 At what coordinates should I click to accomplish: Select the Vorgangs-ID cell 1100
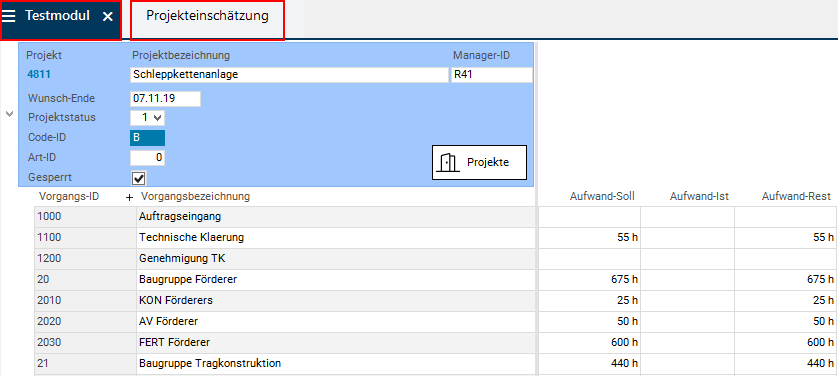coord(86,238)
